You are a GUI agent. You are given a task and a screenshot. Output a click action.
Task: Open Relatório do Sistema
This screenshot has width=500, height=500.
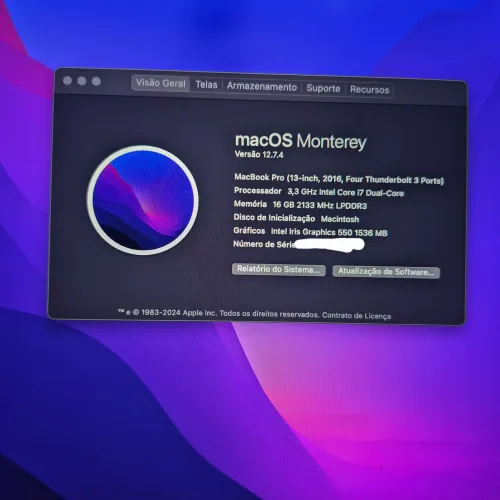pyautogui.click(x=279, y=269)
